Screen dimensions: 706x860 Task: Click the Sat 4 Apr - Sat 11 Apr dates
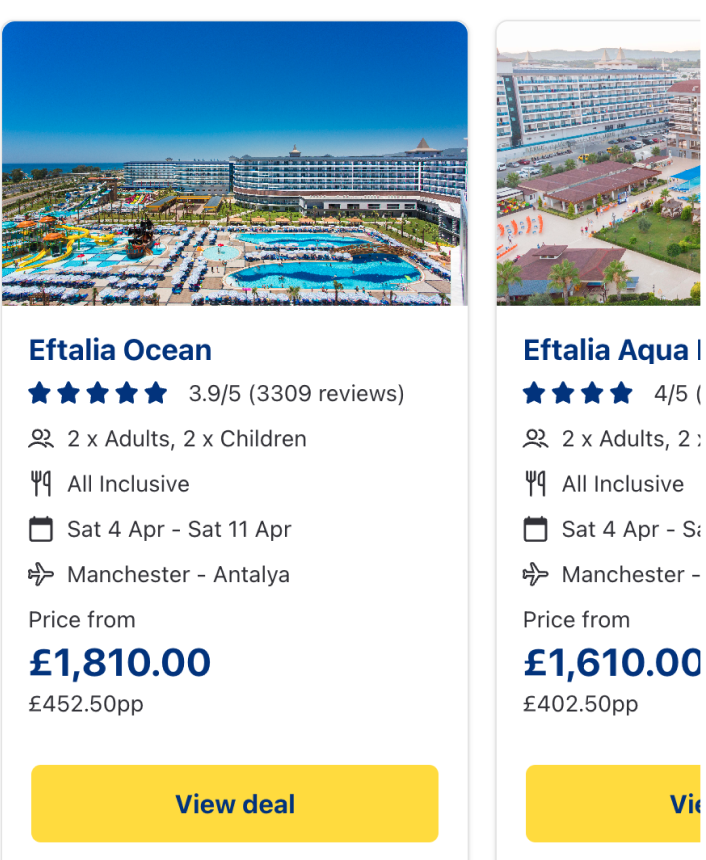click(x=179, y=529)
